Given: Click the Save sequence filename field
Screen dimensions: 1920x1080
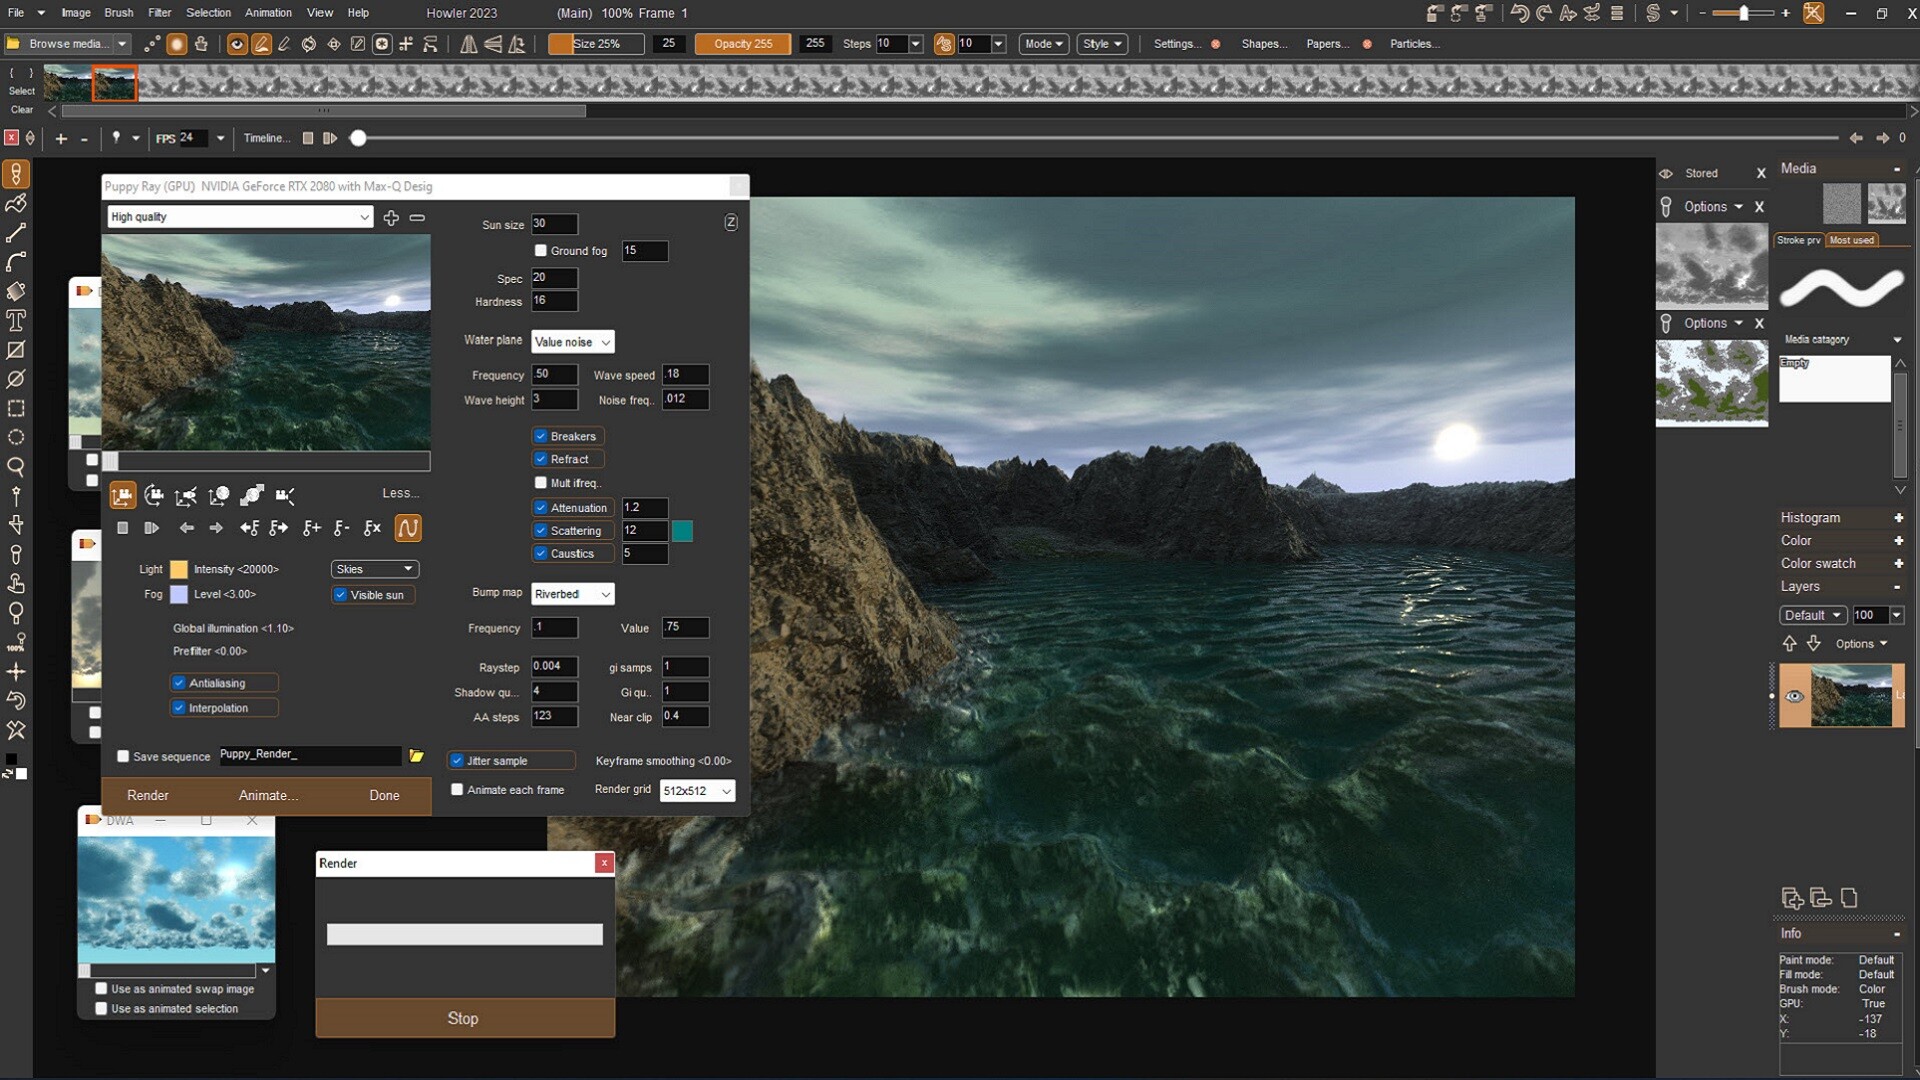Looking at the screenshot, I should click(x=308, y=756).
